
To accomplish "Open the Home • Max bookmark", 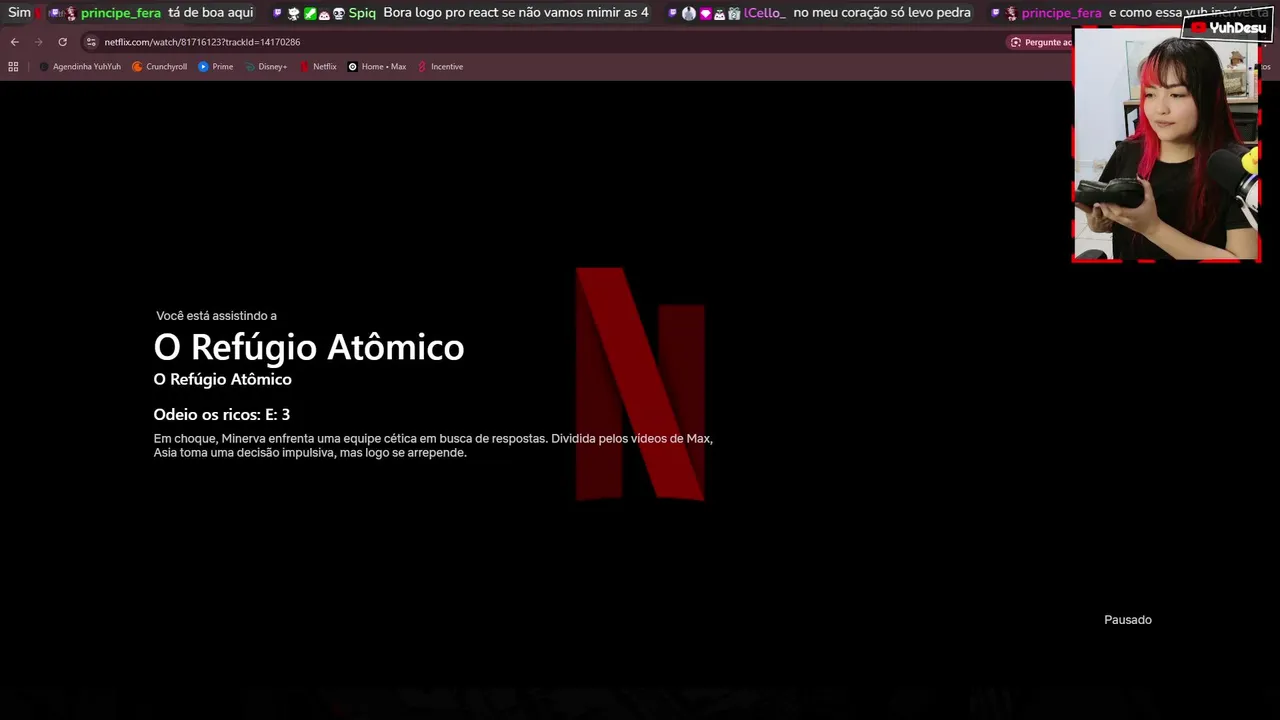I will pyautogui.click(x=377, y=67).
